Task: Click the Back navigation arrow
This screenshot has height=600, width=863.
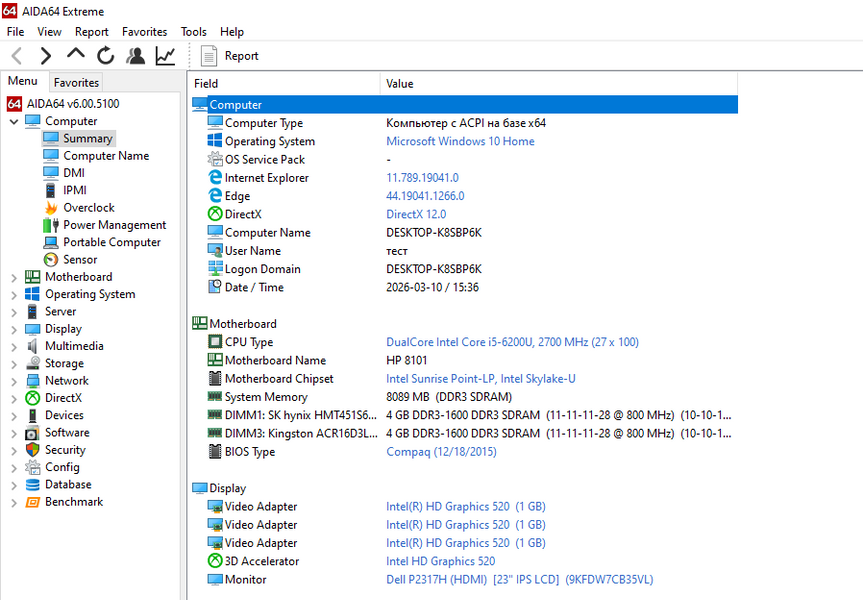Action: 17,56
